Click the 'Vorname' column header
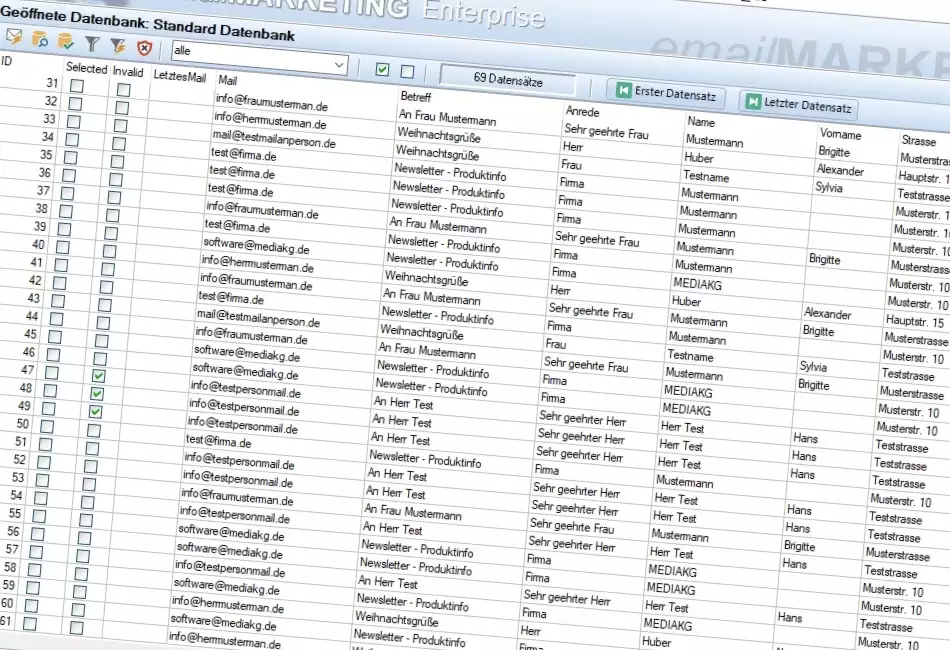The height and width of the screenshot is (650, 950). pyautogui.click(x=840, y=134)
